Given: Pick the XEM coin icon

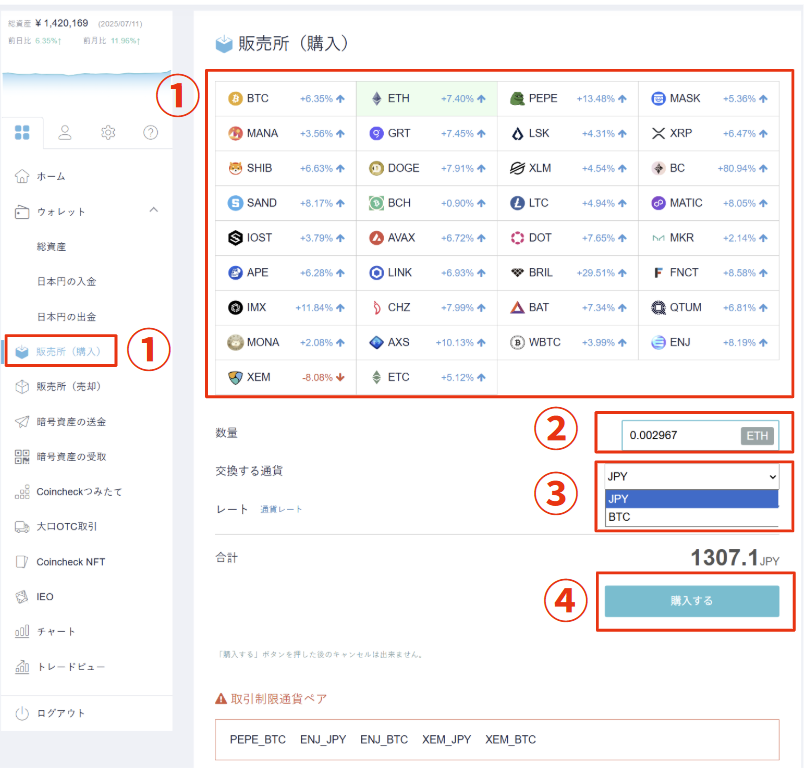Looking at the screenshot, I should pos(235,378).
